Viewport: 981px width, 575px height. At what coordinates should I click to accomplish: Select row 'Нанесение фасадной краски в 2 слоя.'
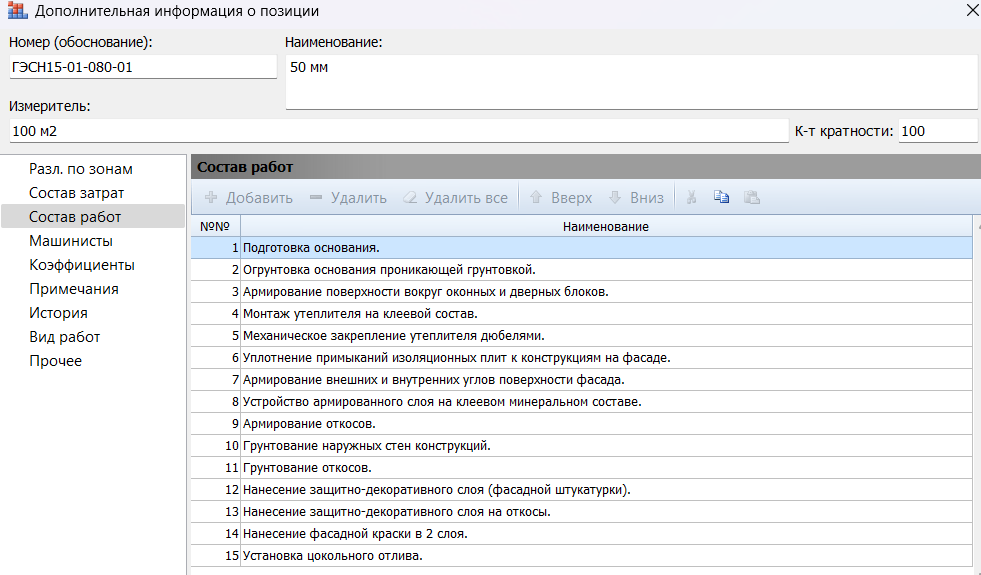coord(581,534)
